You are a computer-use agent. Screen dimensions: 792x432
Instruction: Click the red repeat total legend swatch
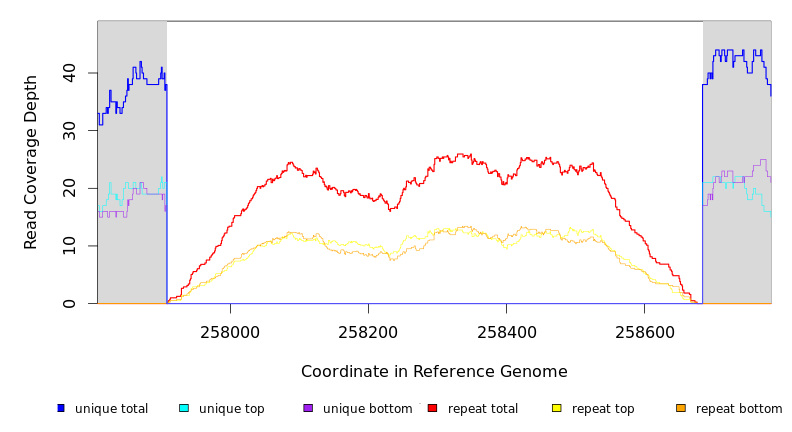pos(432,408)
